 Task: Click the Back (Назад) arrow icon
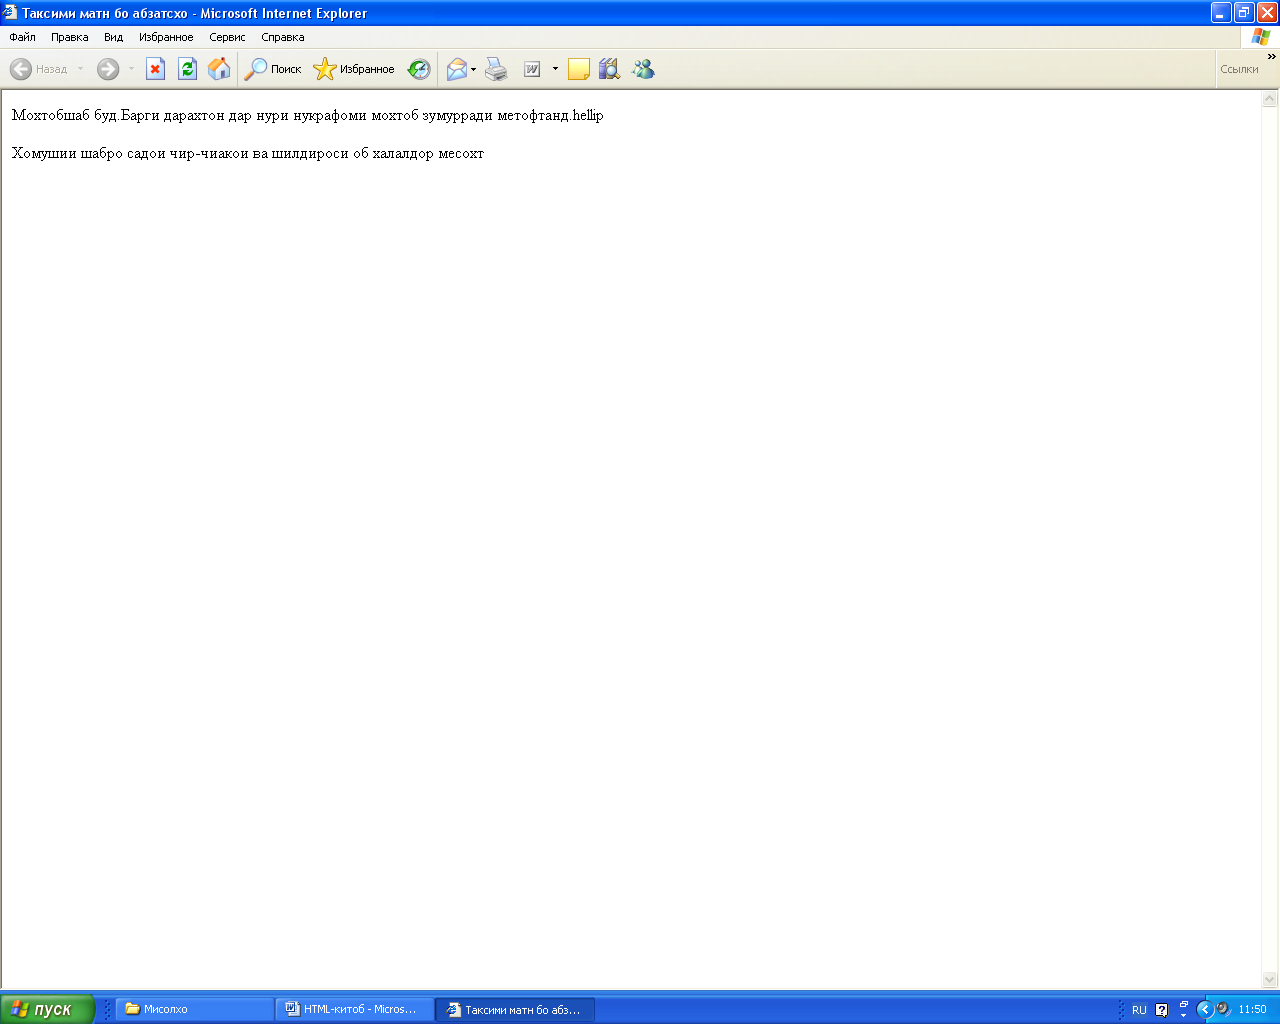point(21,69)
